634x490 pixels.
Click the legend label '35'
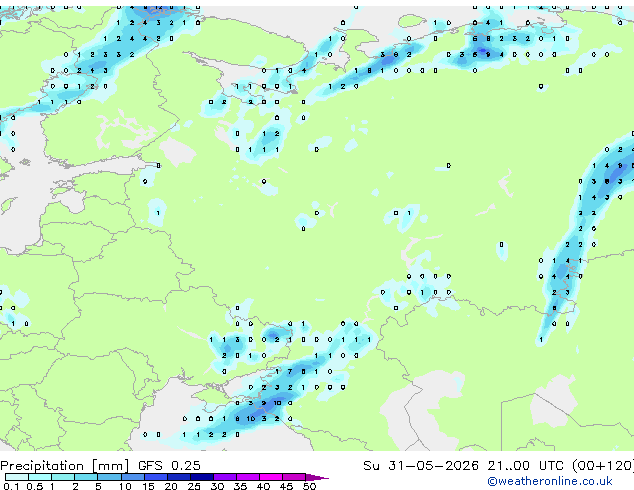click(x=240, y=486)
